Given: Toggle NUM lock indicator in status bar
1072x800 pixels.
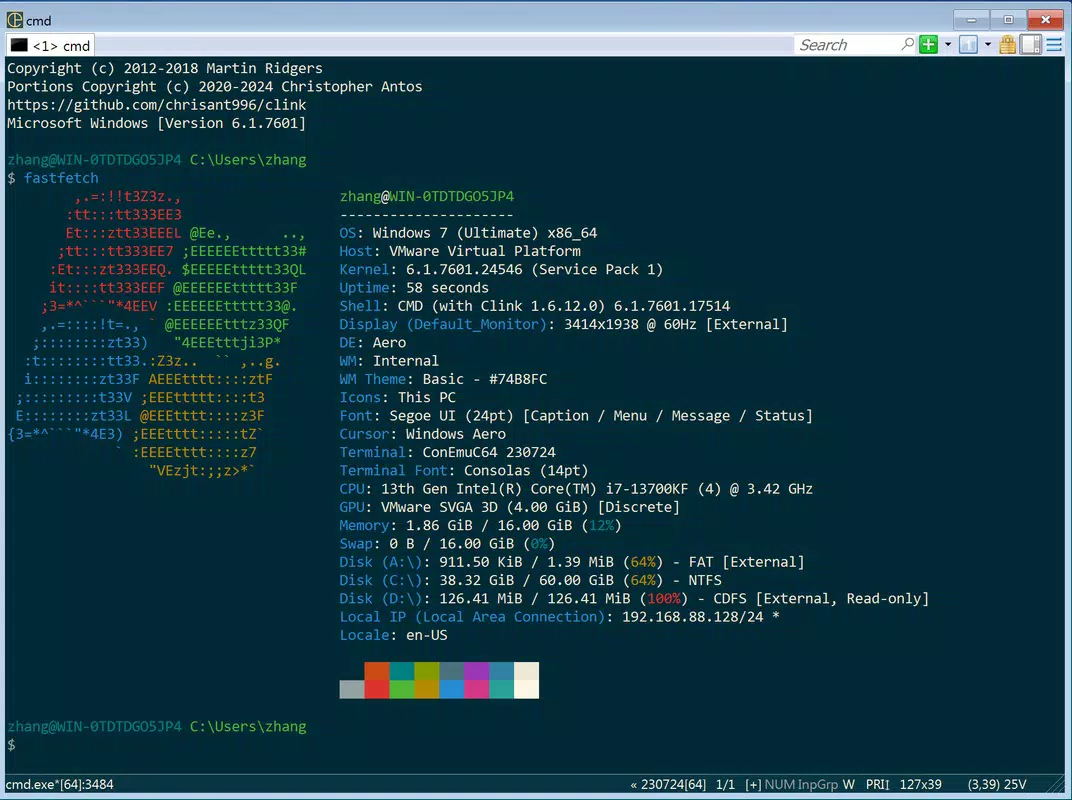Looking at the screenshot, I should [x=779, y=784].
